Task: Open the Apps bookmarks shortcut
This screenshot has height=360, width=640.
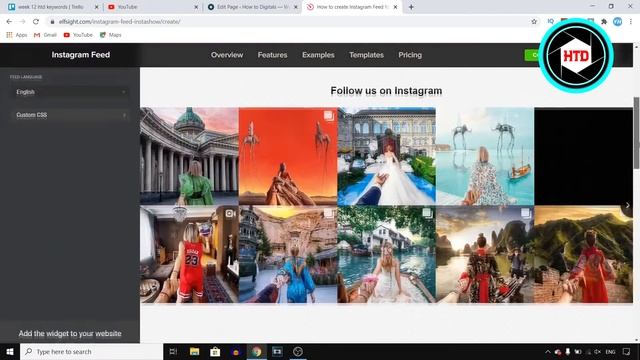Action: coord(17,35)
